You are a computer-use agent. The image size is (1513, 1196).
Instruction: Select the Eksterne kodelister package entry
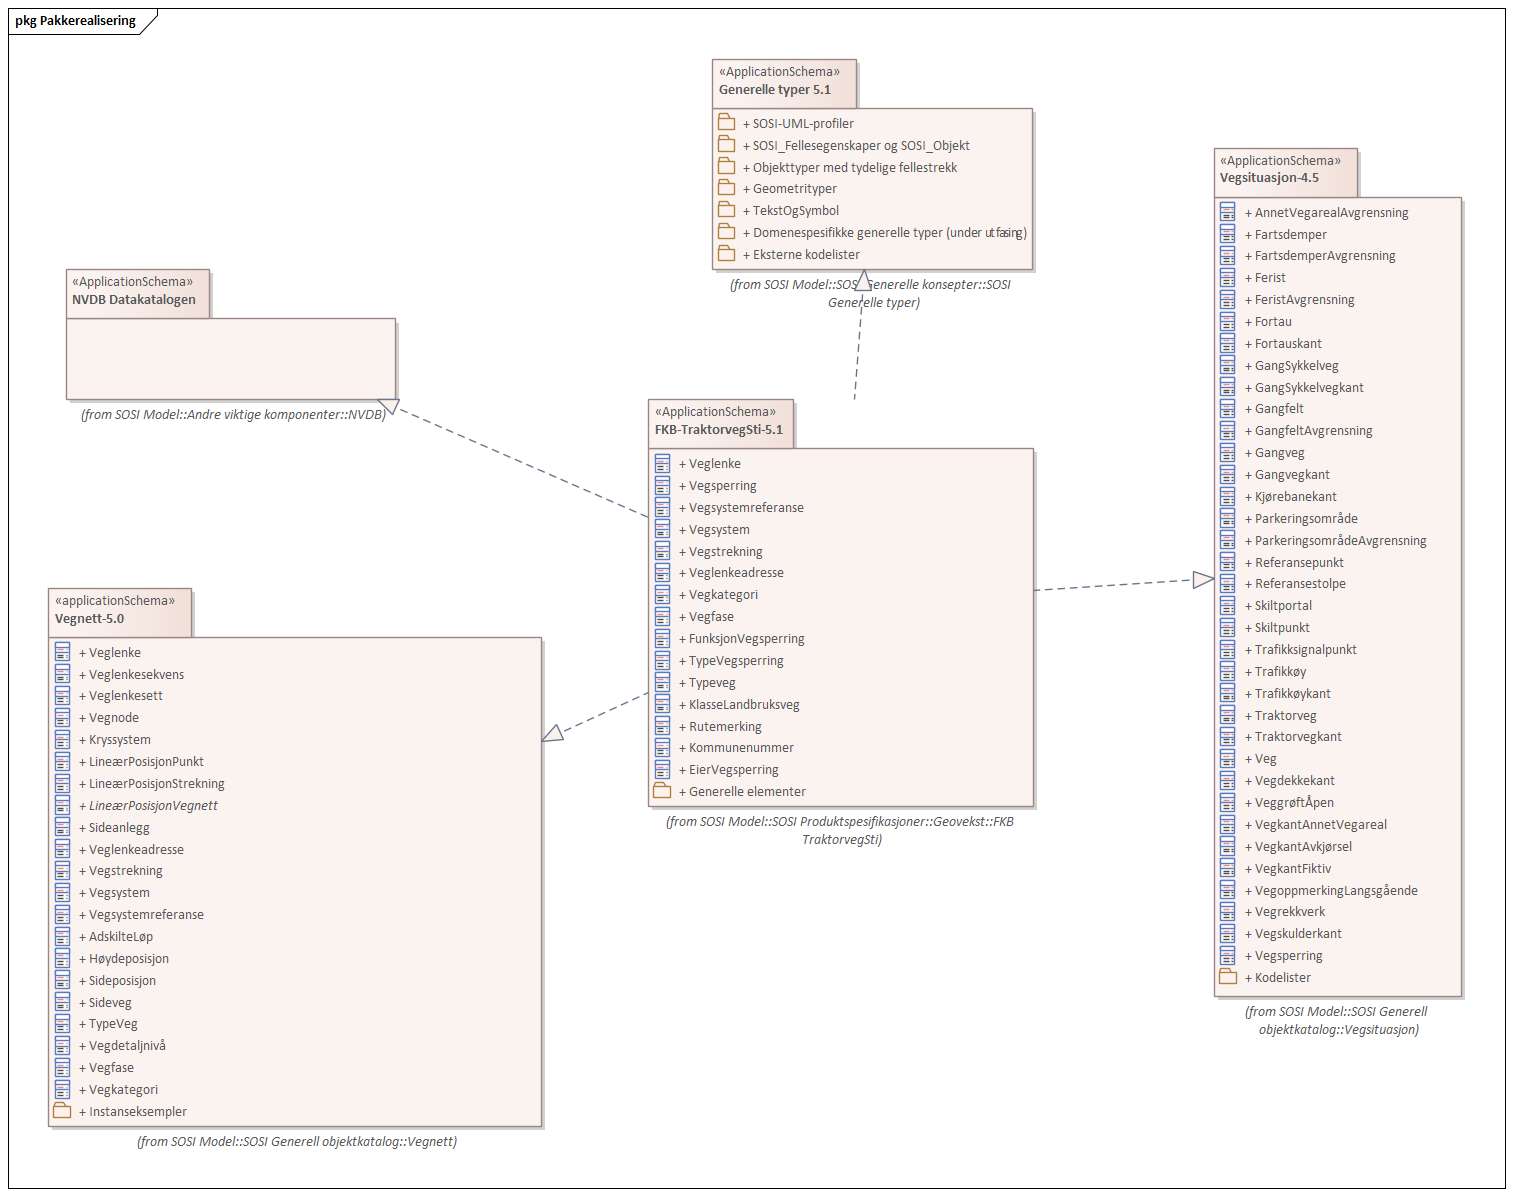coord(805,254)
